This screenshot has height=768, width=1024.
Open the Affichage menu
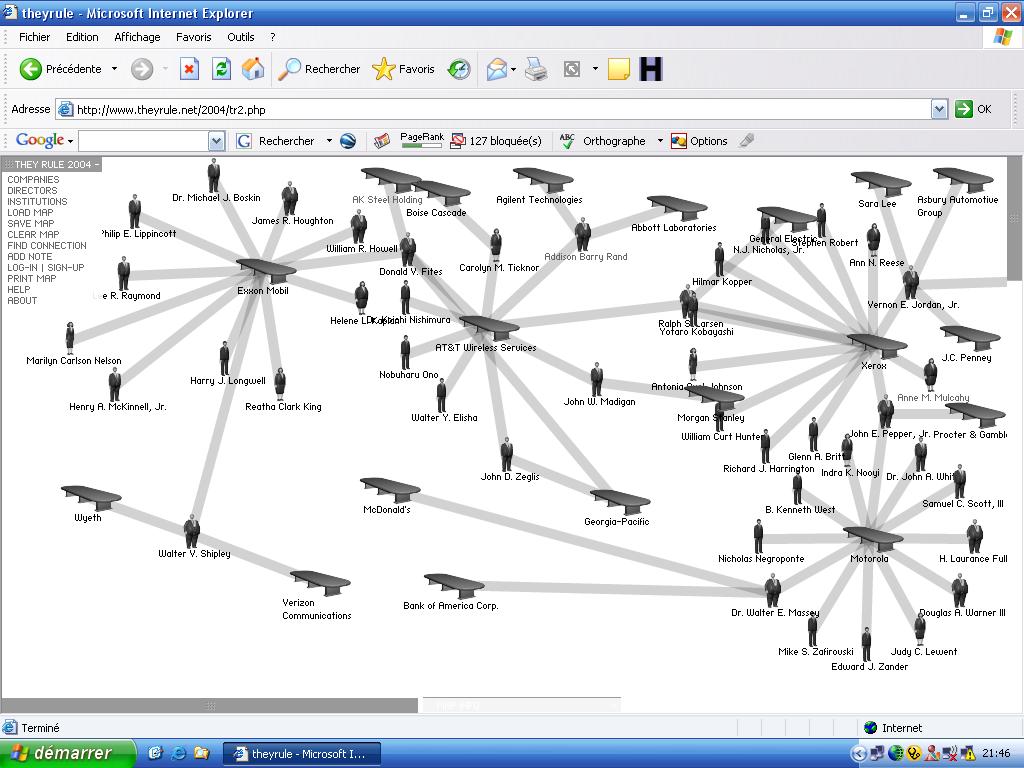137,37
